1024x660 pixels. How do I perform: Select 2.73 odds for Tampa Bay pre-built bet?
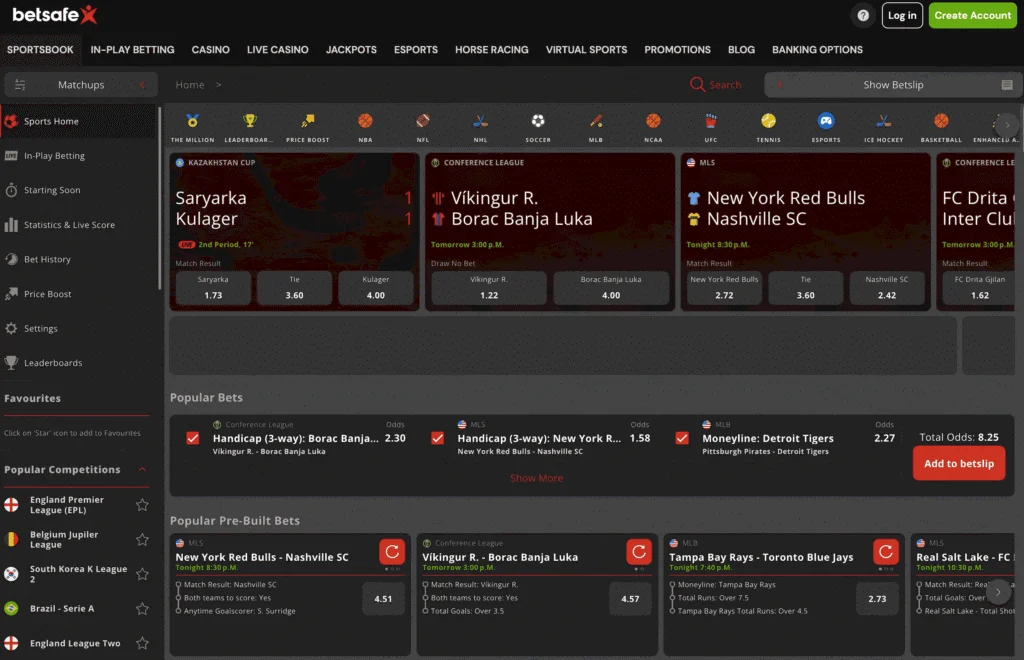coord(877,599)
